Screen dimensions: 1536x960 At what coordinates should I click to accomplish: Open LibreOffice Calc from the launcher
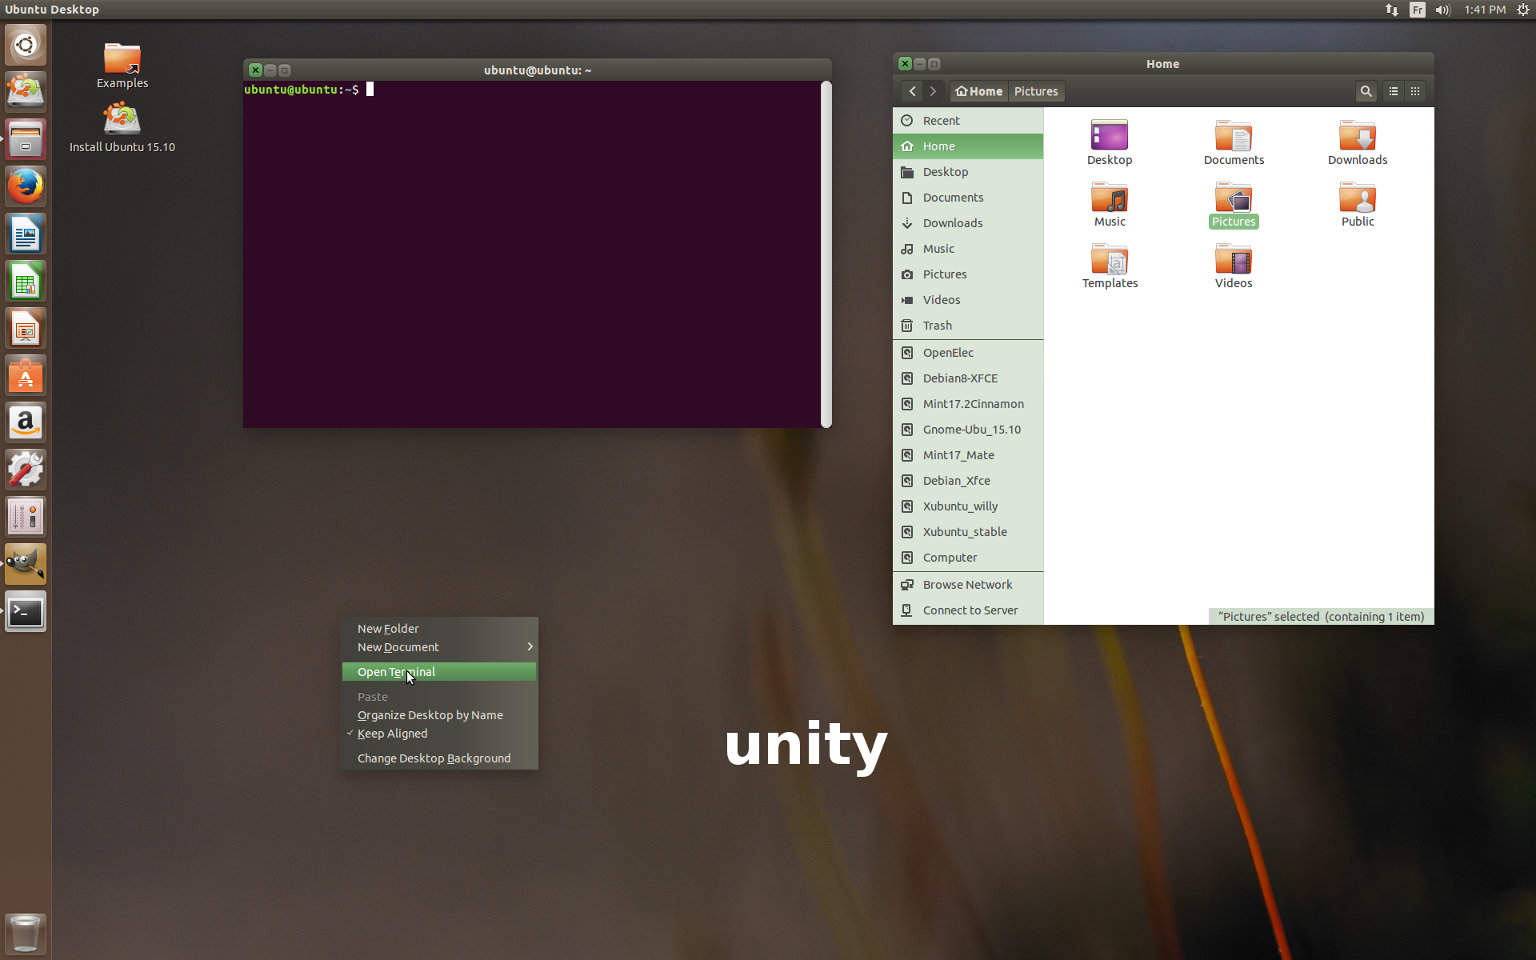point(25,281)
